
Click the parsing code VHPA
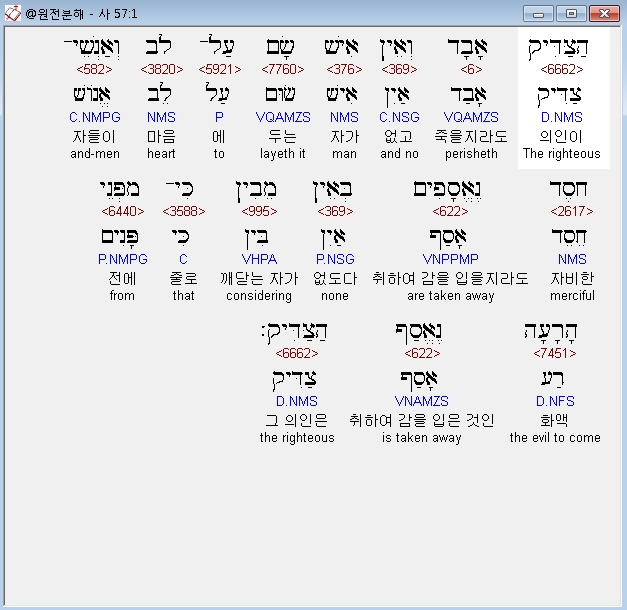(x=259, y=259)
